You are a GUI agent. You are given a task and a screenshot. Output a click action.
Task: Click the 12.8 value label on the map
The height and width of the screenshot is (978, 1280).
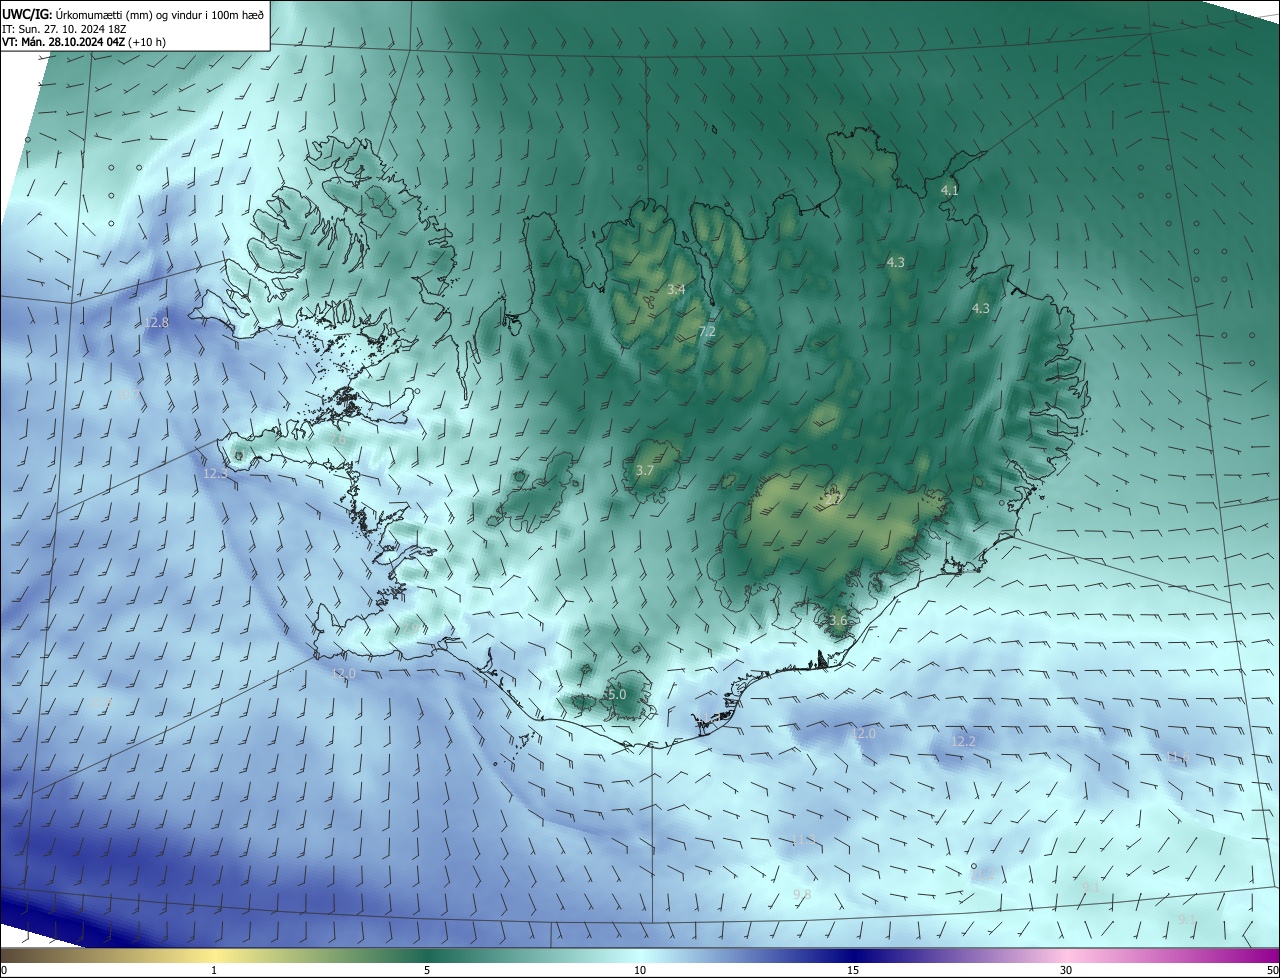click(x=156, y=322)
